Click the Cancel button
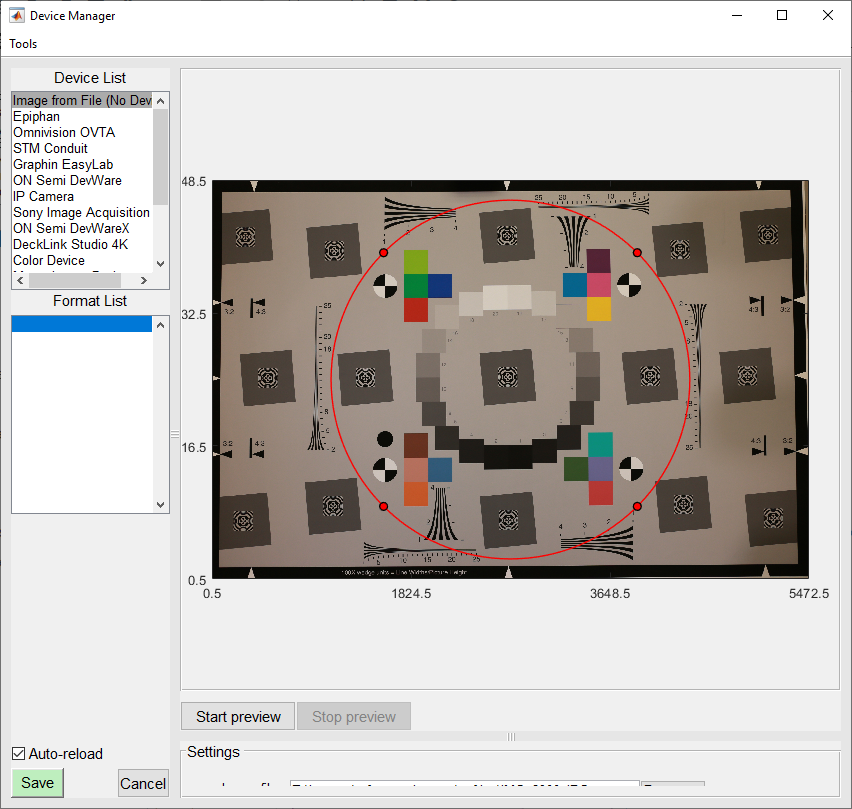Image resolution: width=852 pixels, height=809 pixels. click(143, 783)
